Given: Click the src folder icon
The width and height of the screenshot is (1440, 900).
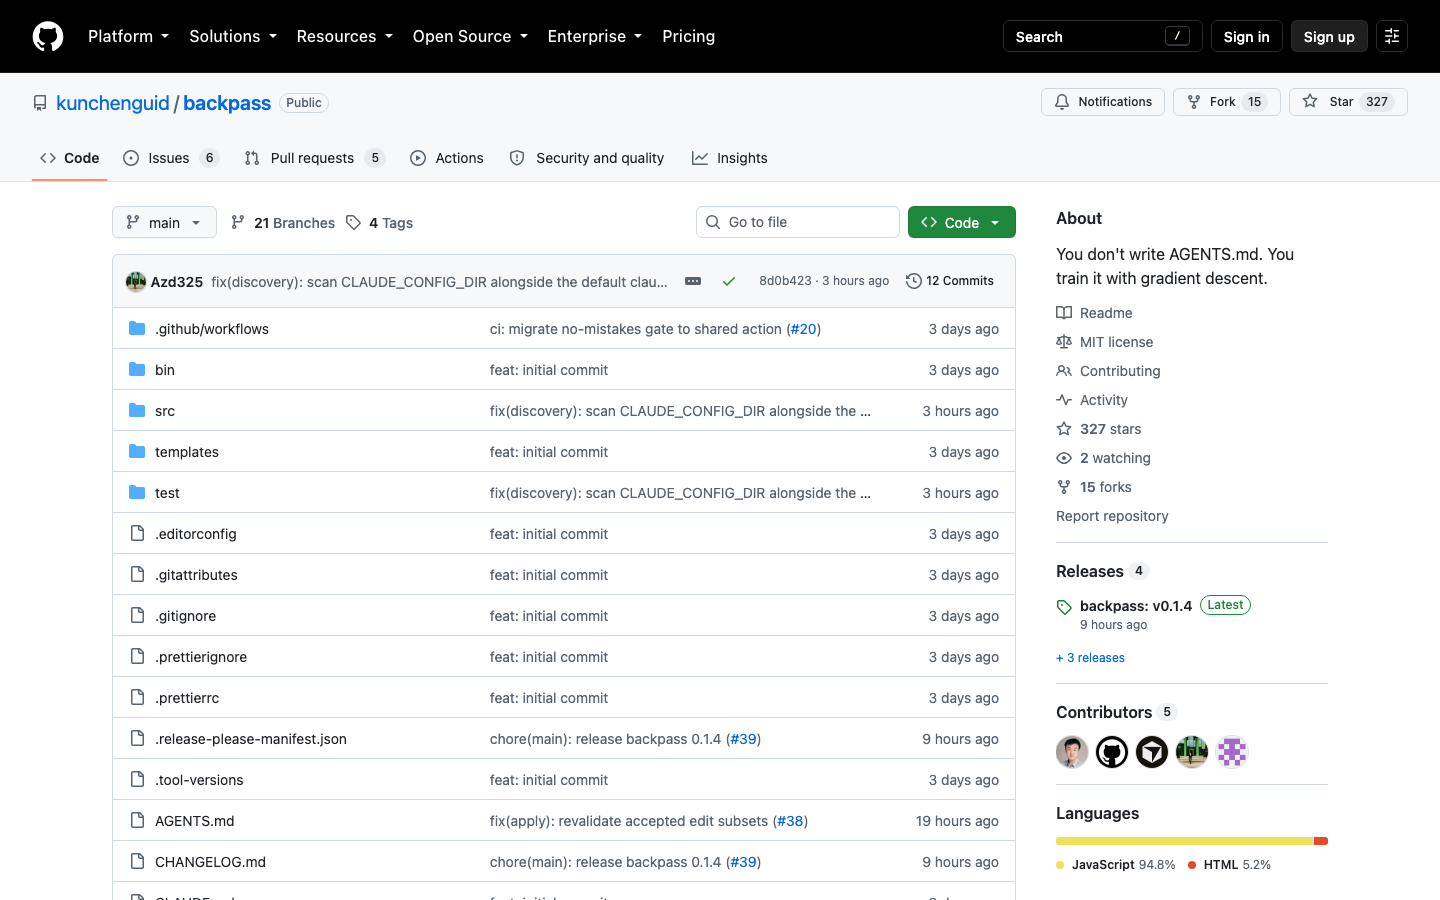Looking at the screenshot, I should 137,410.
